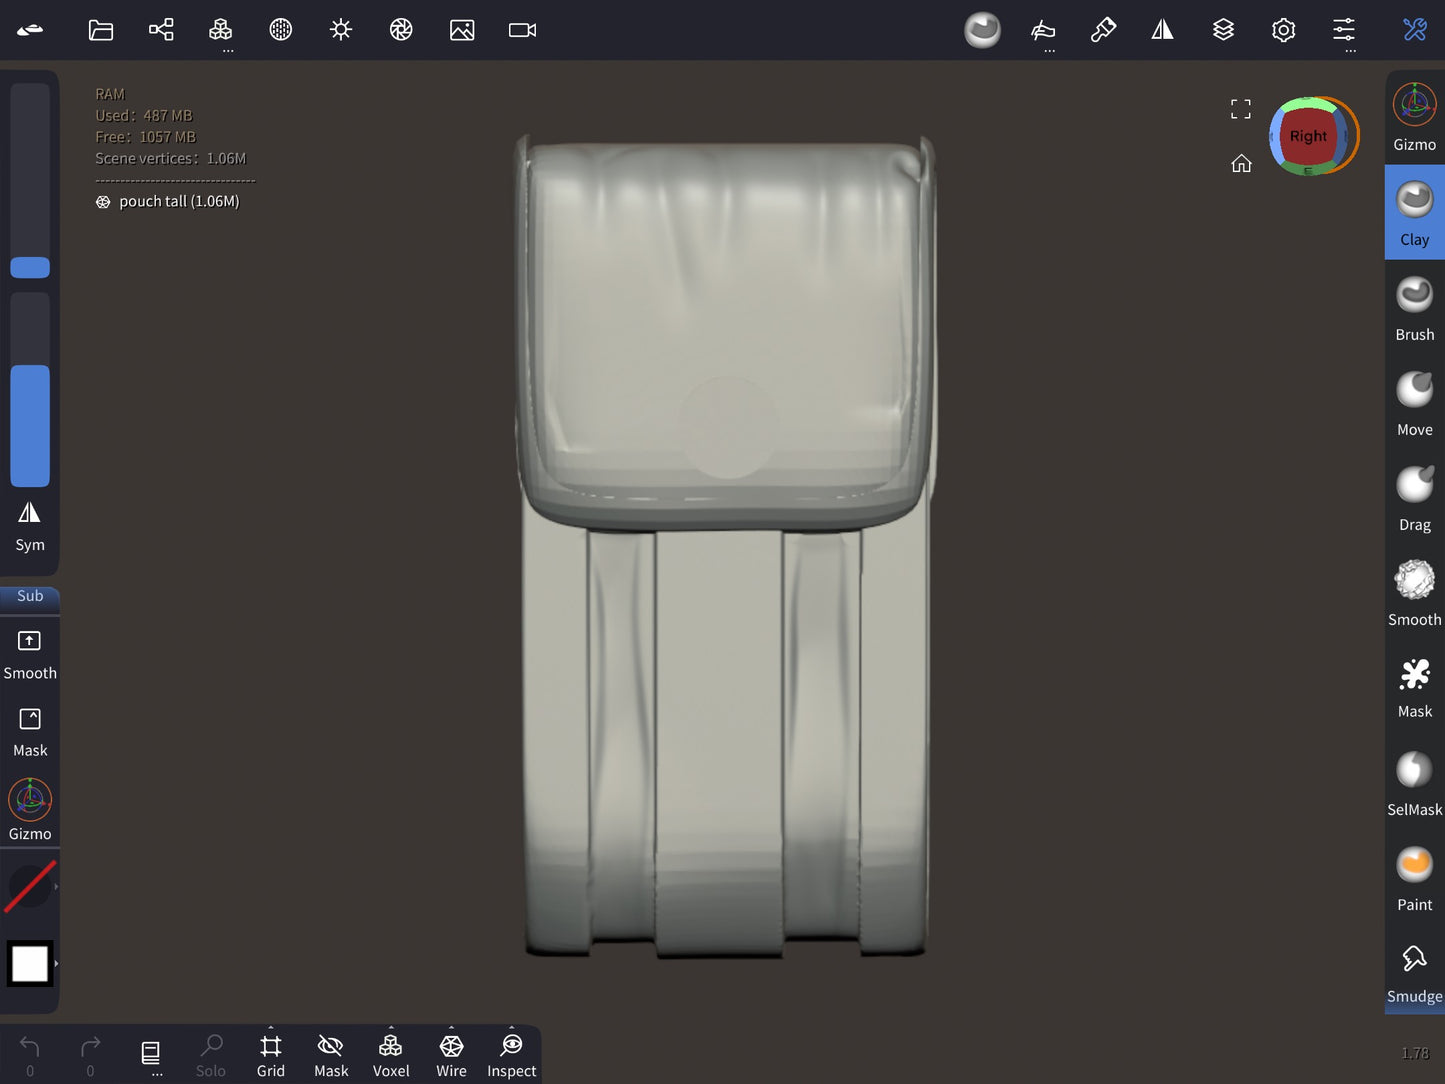The width and height of the screenshot is (1445, 1084).
Task: Open the Interface sliders menu
Action: click(x=1344, y=30)
